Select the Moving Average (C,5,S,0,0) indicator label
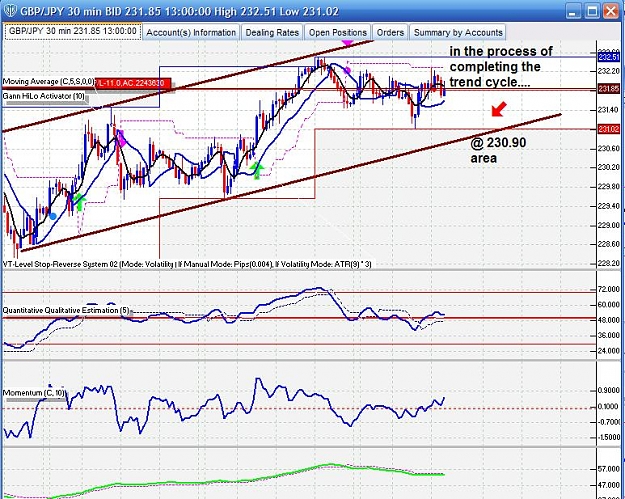The image size is (625, 499). point(48,82)
